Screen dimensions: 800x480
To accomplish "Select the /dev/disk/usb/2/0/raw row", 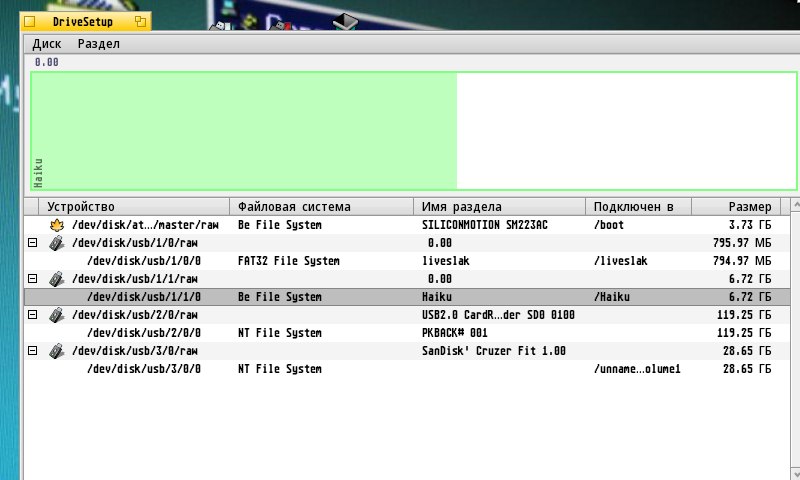I will click(x=407, y=315).
